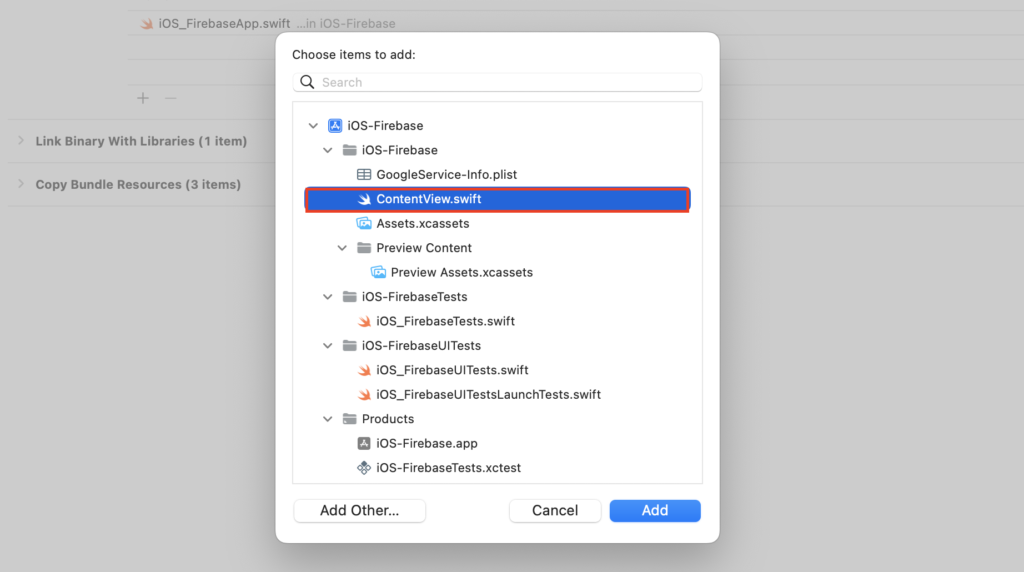
Task: Expand Copy Bundle Resources section
Action: pyautogui.click(x=21, y=184)
